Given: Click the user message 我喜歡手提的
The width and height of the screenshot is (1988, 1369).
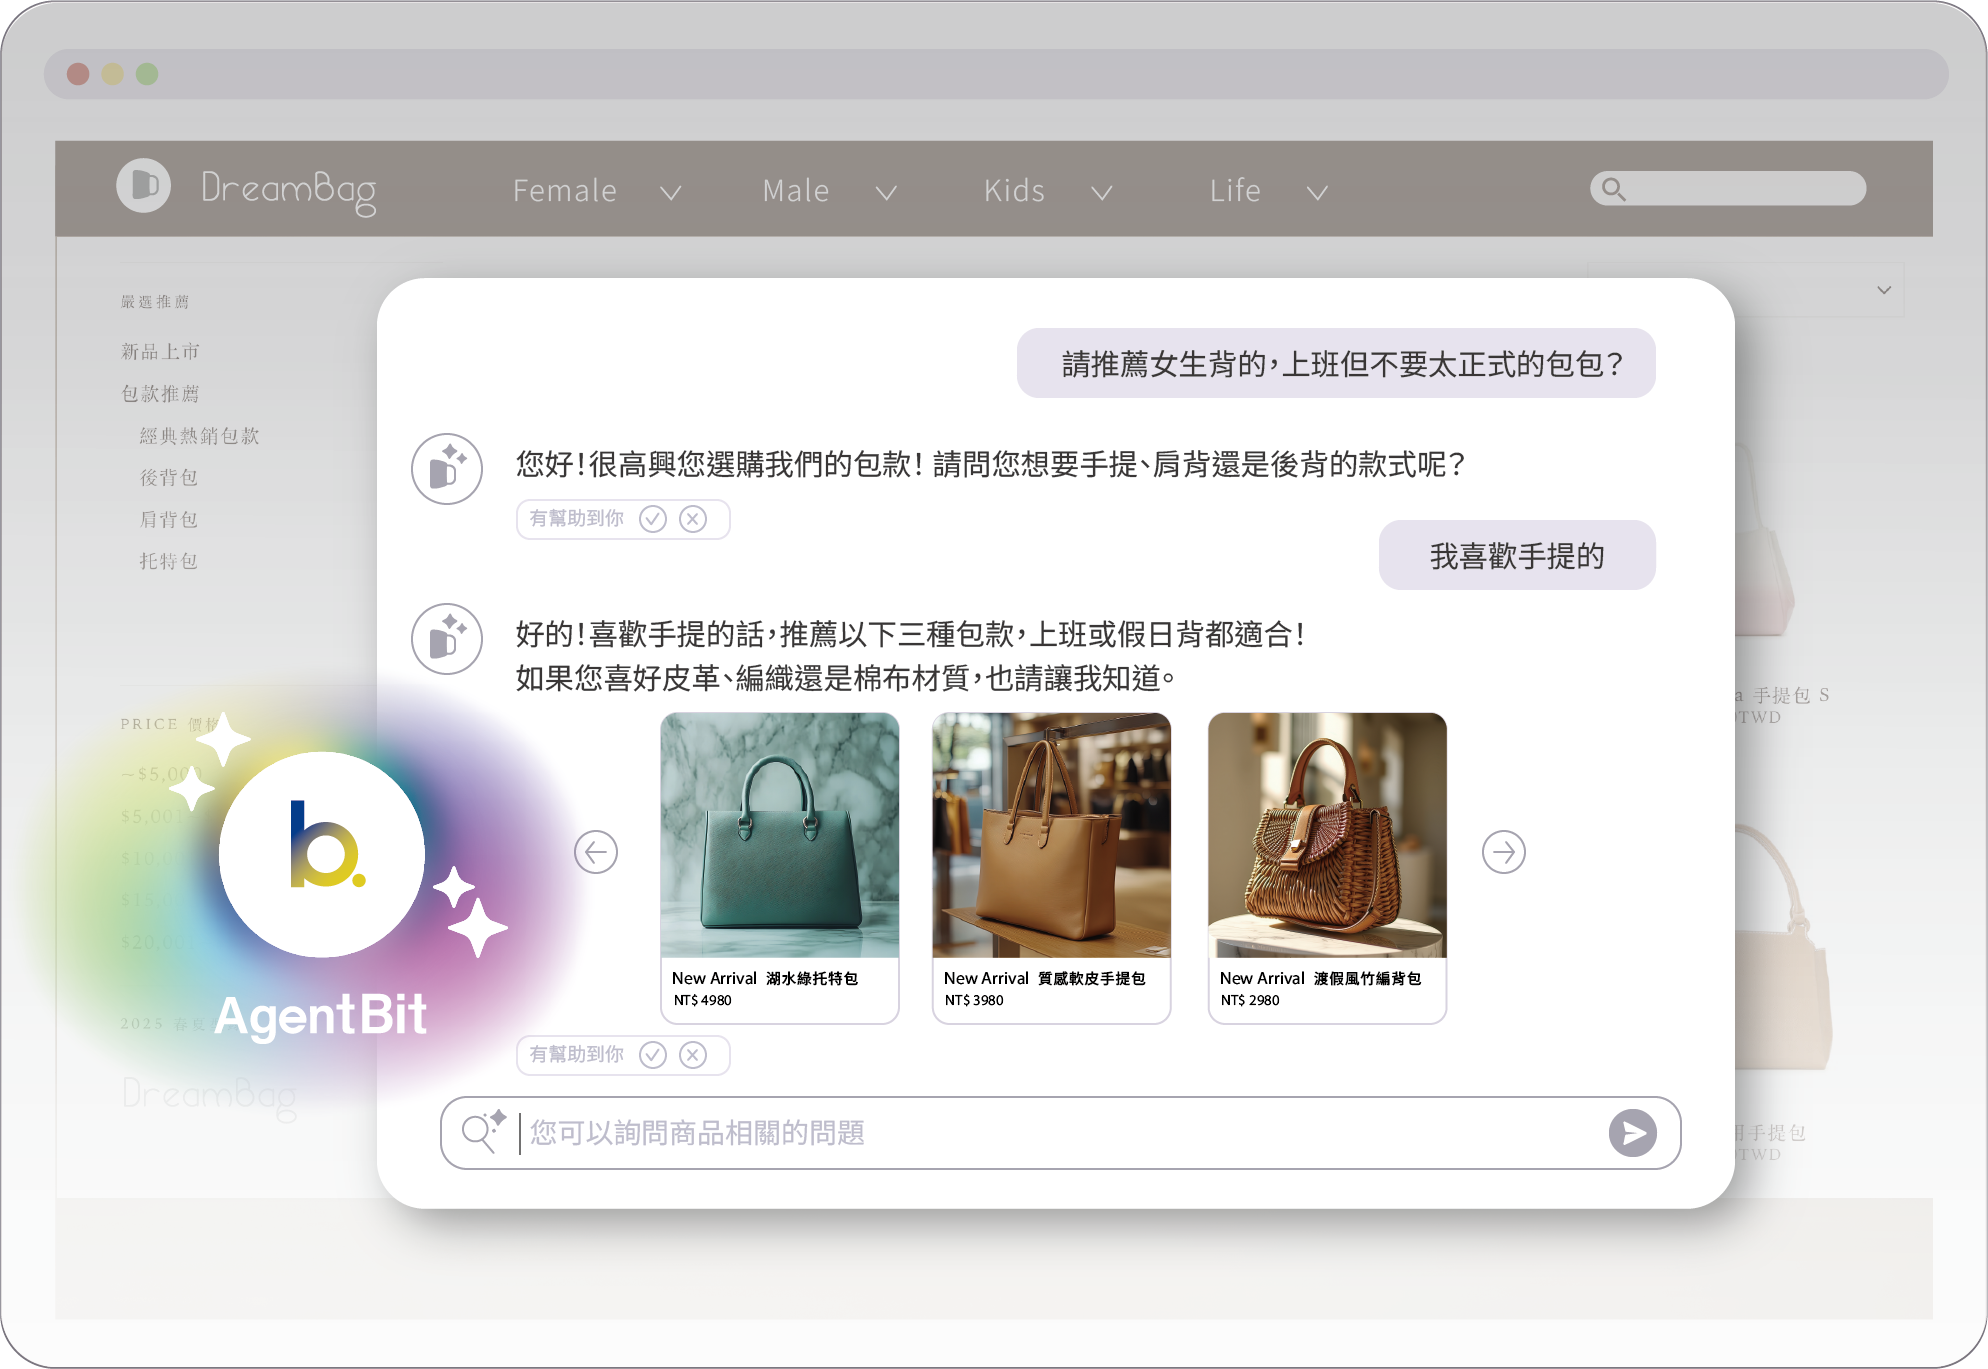Looking at the screenshot, I should [x=1517, y=555].
